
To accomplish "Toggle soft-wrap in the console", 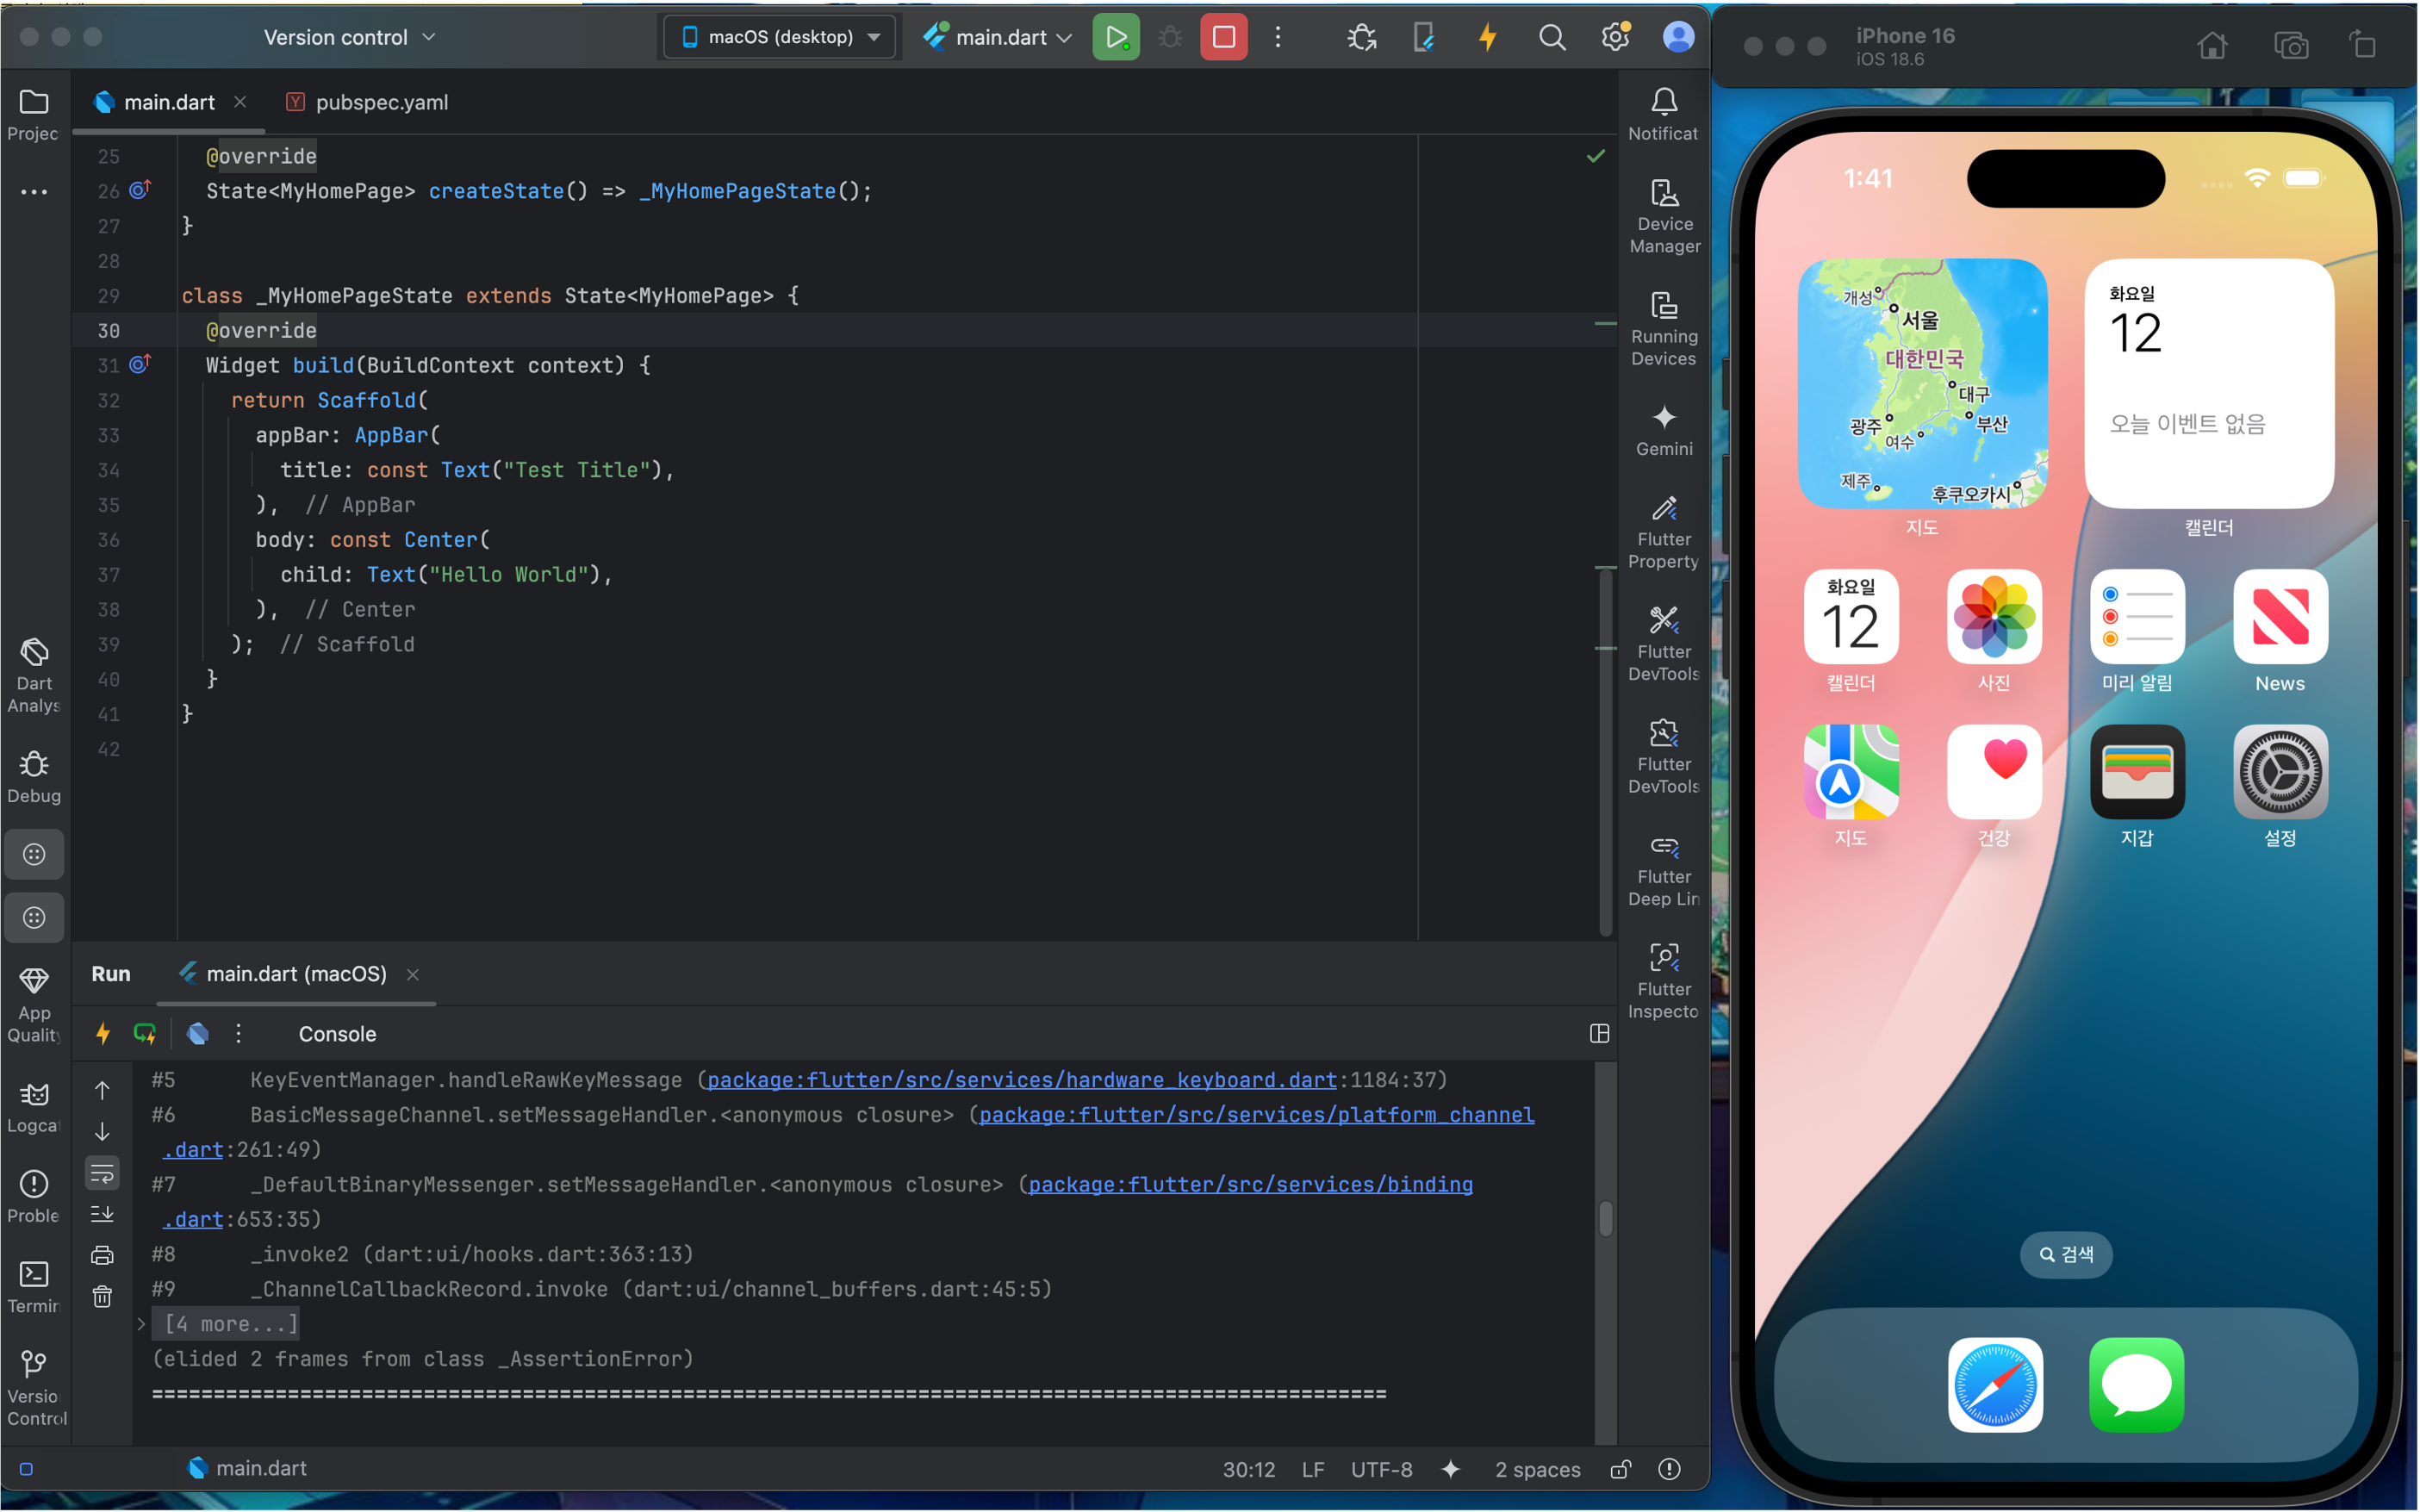I will point(102,1173).
